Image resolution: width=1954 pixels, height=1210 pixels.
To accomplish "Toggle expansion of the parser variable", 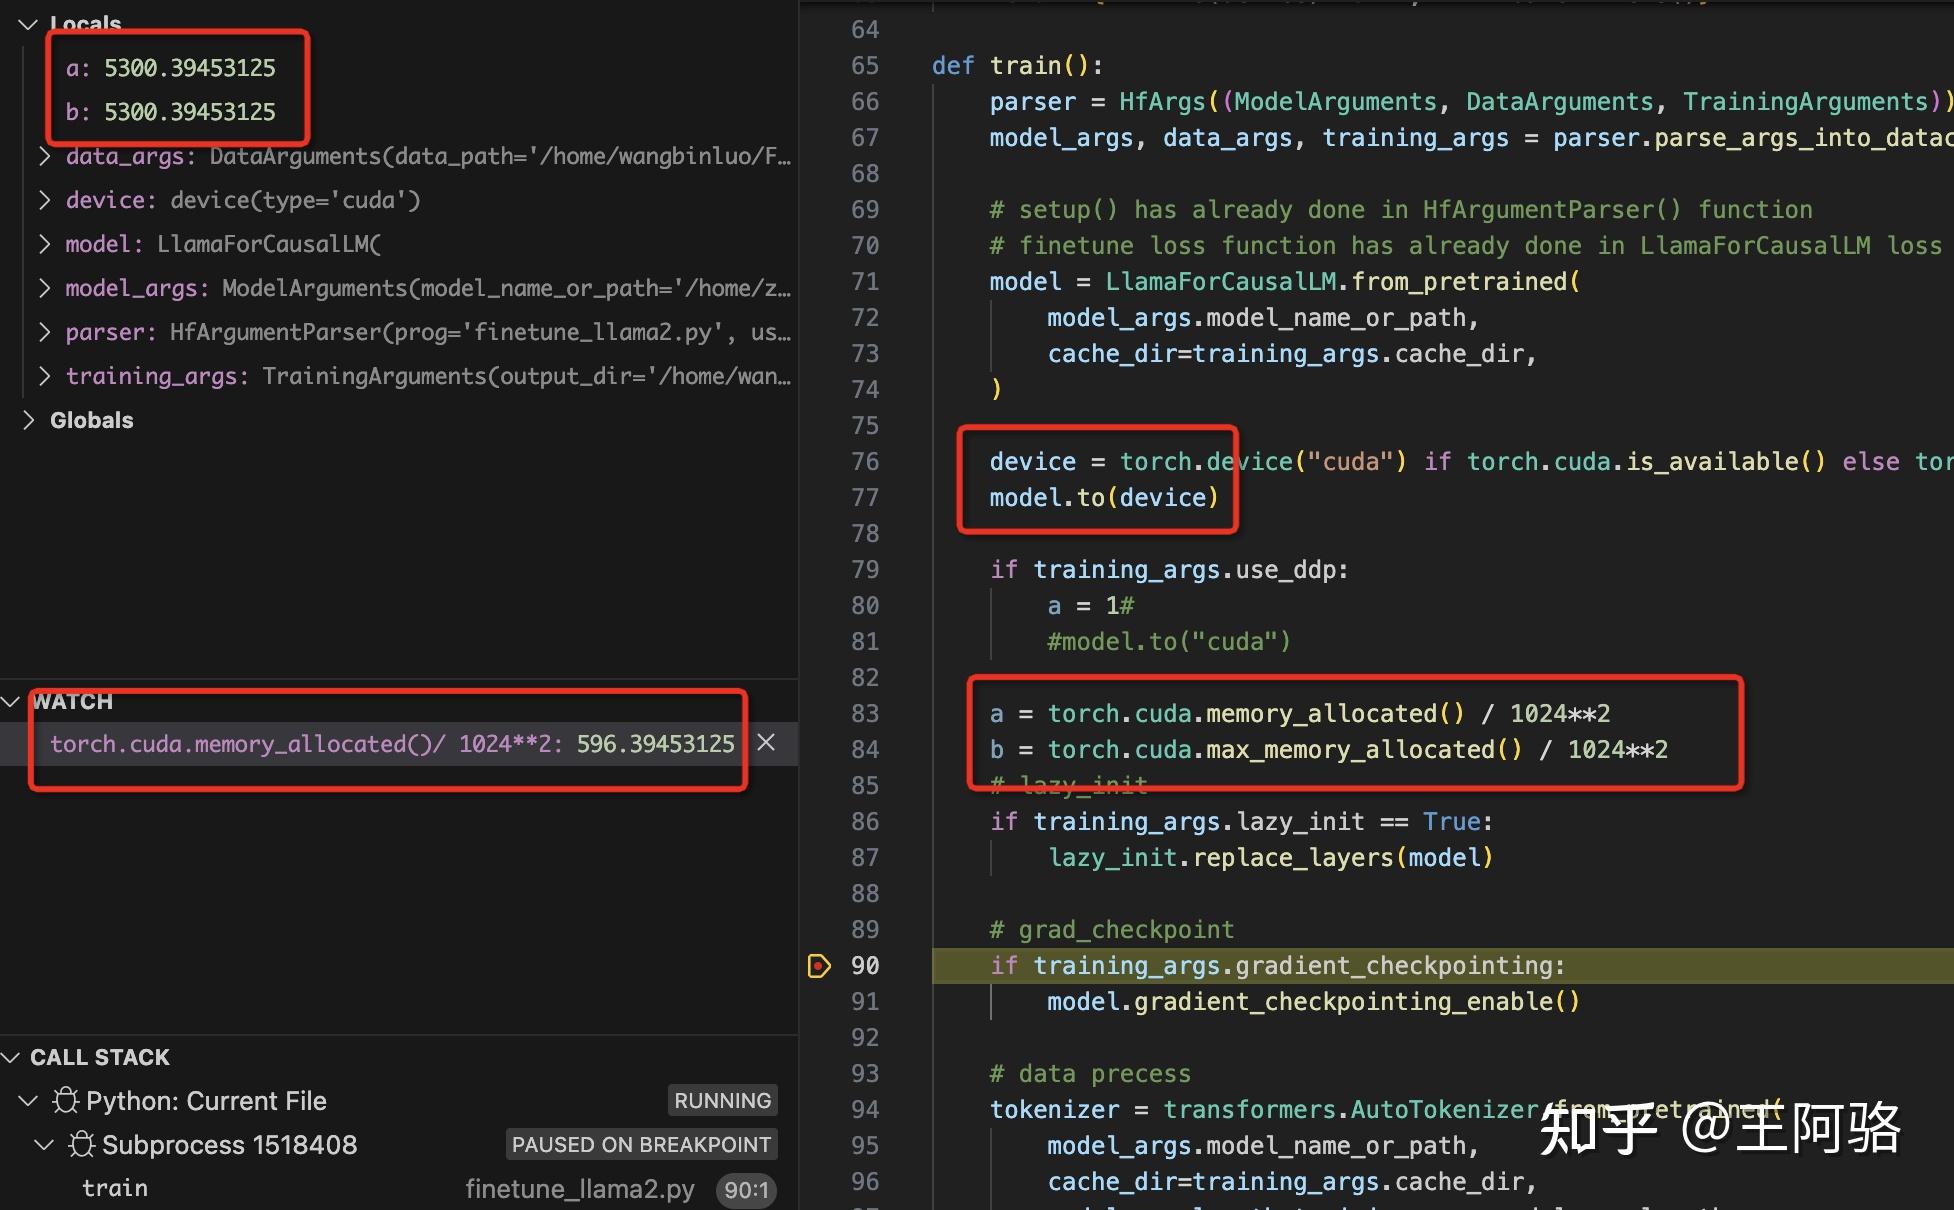I will point(44,332).
